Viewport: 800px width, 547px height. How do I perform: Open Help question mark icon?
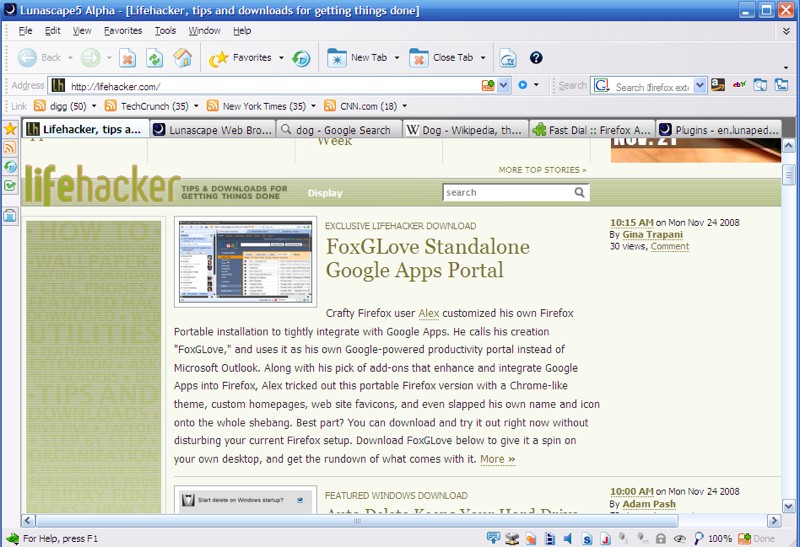(x=536, y=58)
